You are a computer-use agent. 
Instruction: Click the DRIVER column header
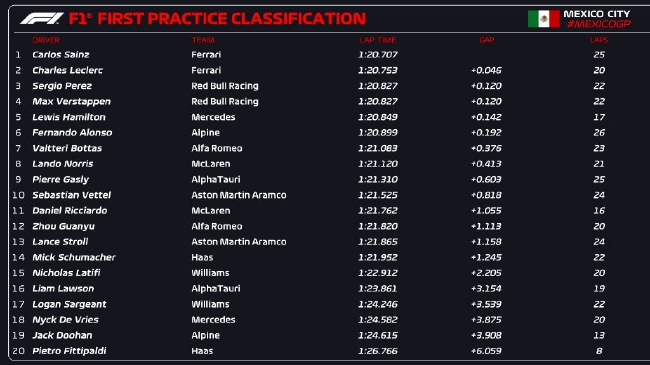pyautogui.click(x=46, y=40)
